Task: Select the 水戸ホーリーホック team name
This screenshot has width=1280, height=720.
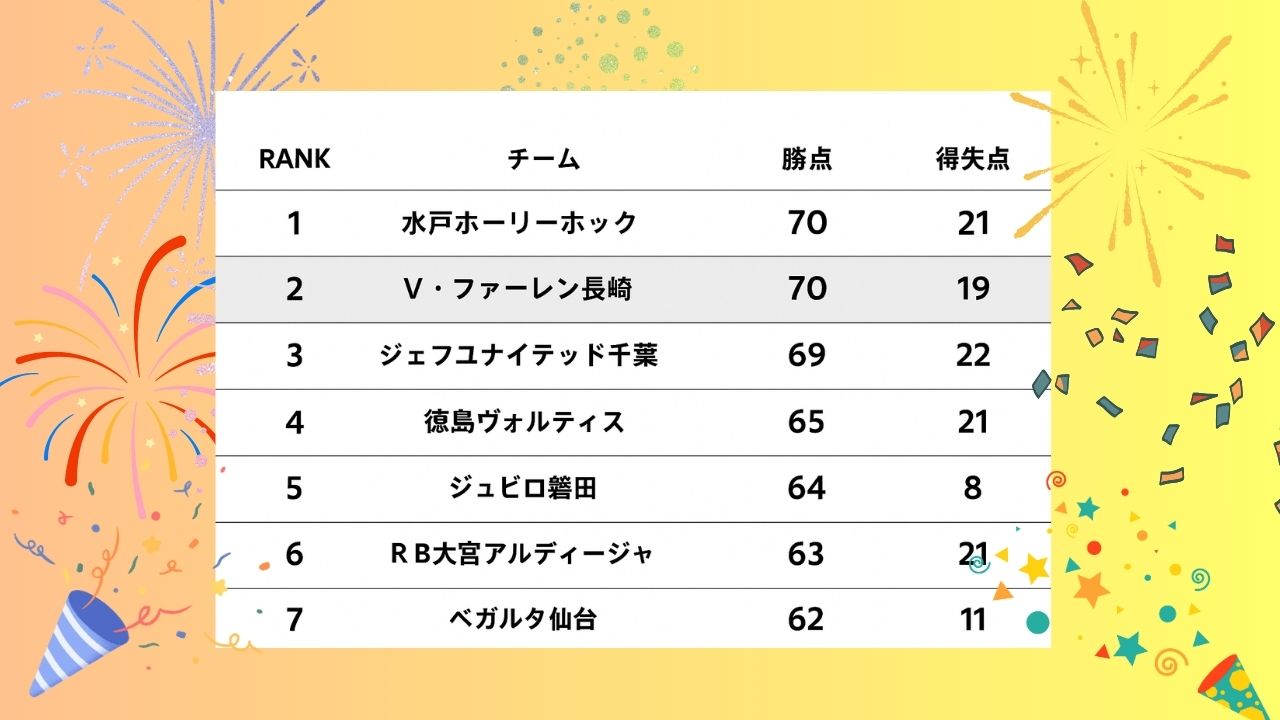Action: [x=519, y=223]
